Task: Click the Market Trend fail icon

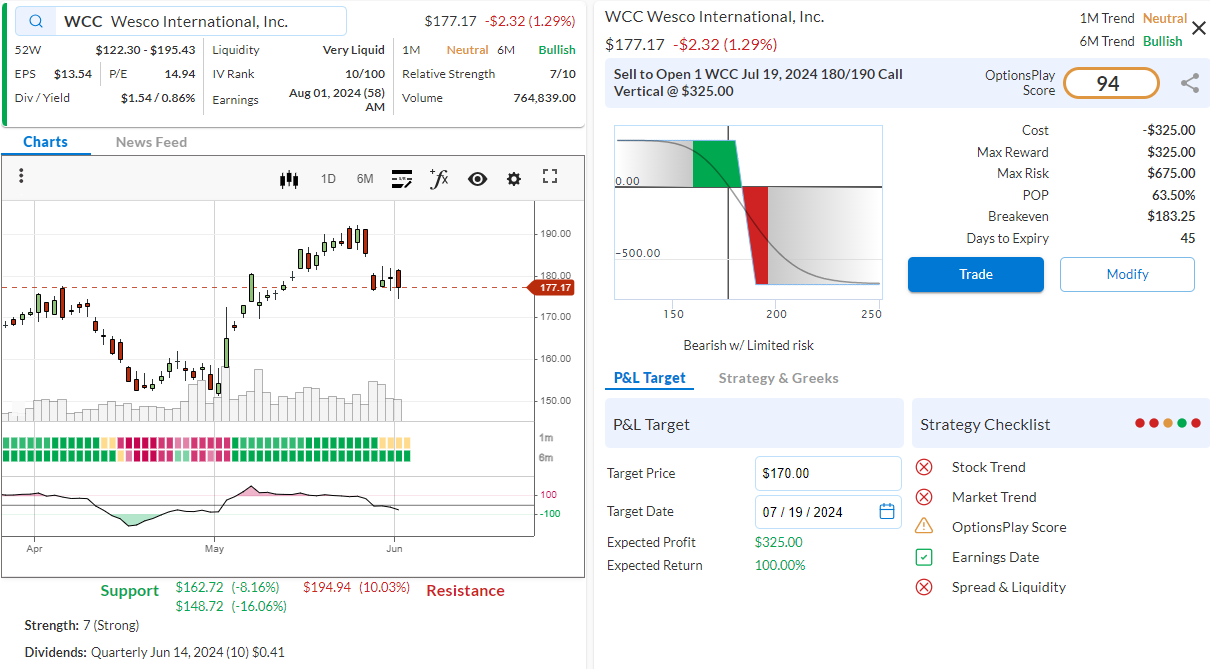Action: 924,497
